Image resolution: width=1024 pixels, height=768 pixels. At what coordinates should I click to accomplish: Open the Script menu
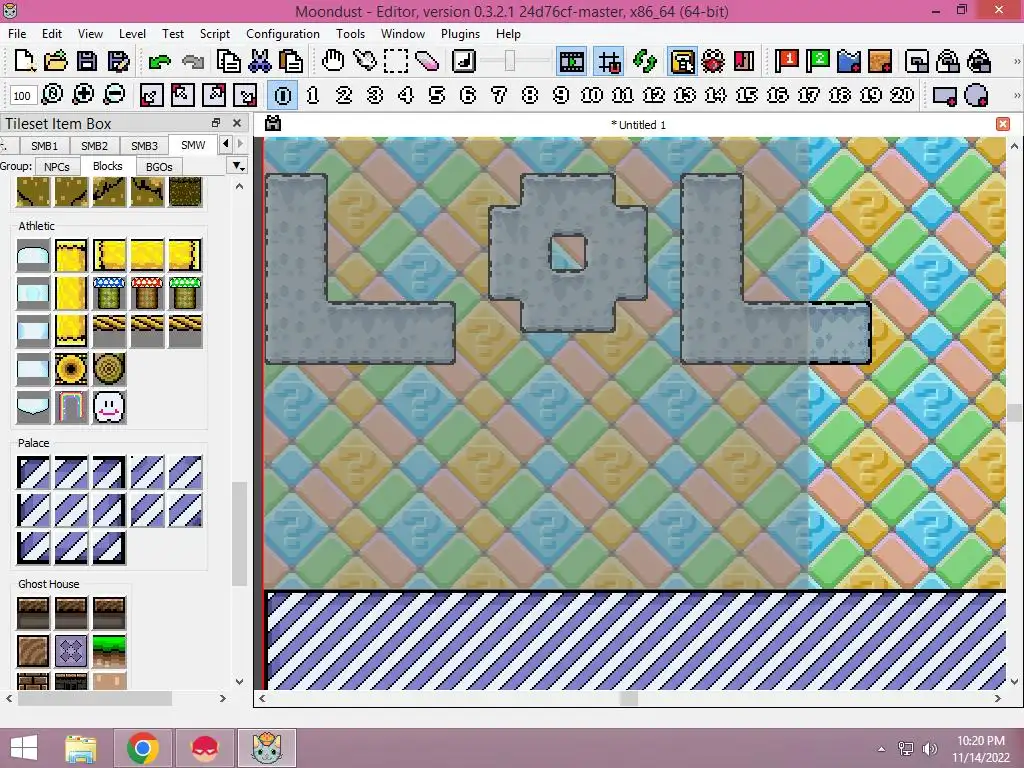coord(214,33)
